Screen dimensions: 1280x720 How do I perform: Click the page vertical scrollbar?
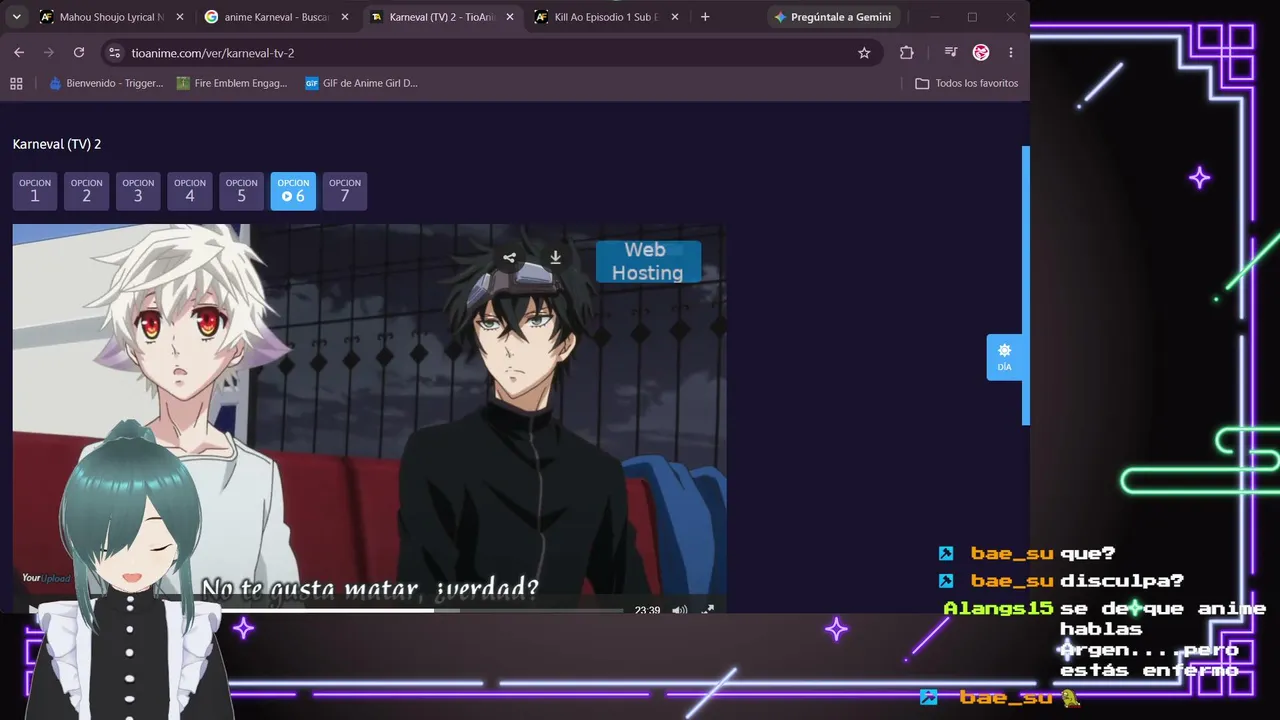click(x=1025, y=285)
